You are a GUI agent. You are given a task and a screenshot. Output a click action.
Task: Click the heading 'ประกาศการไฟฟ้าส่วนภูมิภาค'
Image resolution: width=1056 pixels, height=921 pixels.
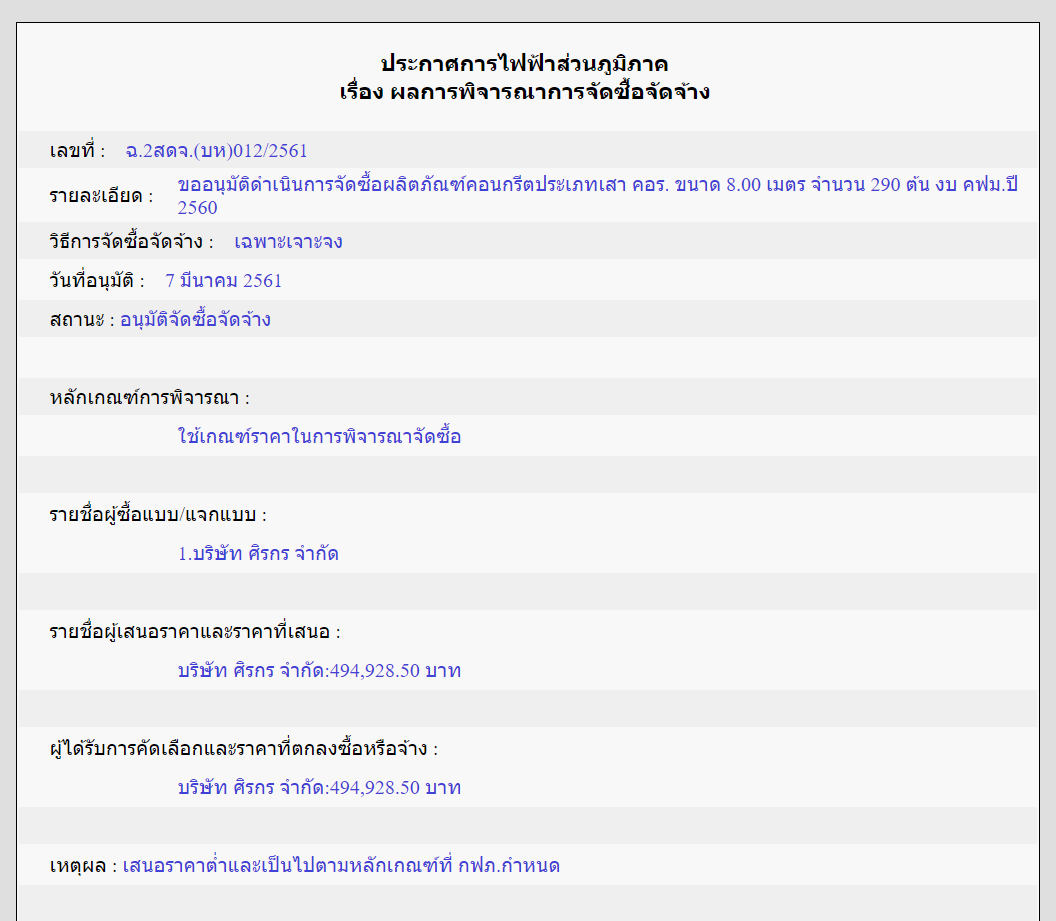pos(524,64)
